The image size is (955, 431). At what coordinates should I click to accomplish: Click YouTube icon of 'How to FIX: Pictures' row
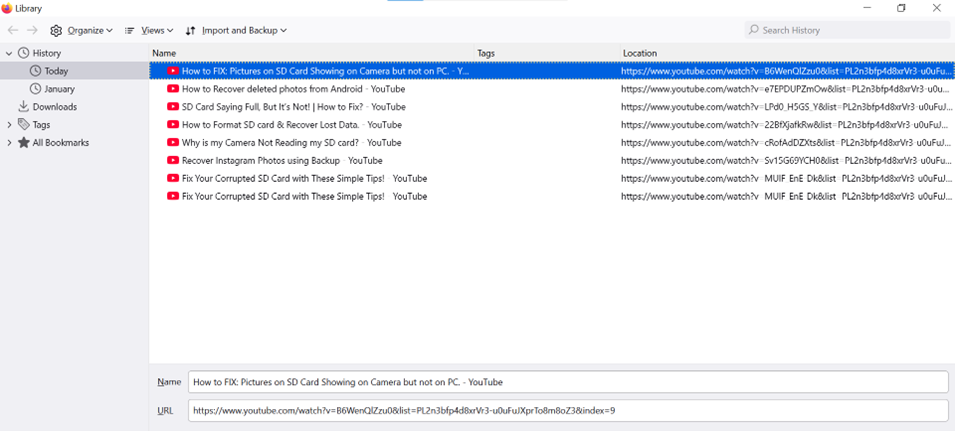pos(173,71)
